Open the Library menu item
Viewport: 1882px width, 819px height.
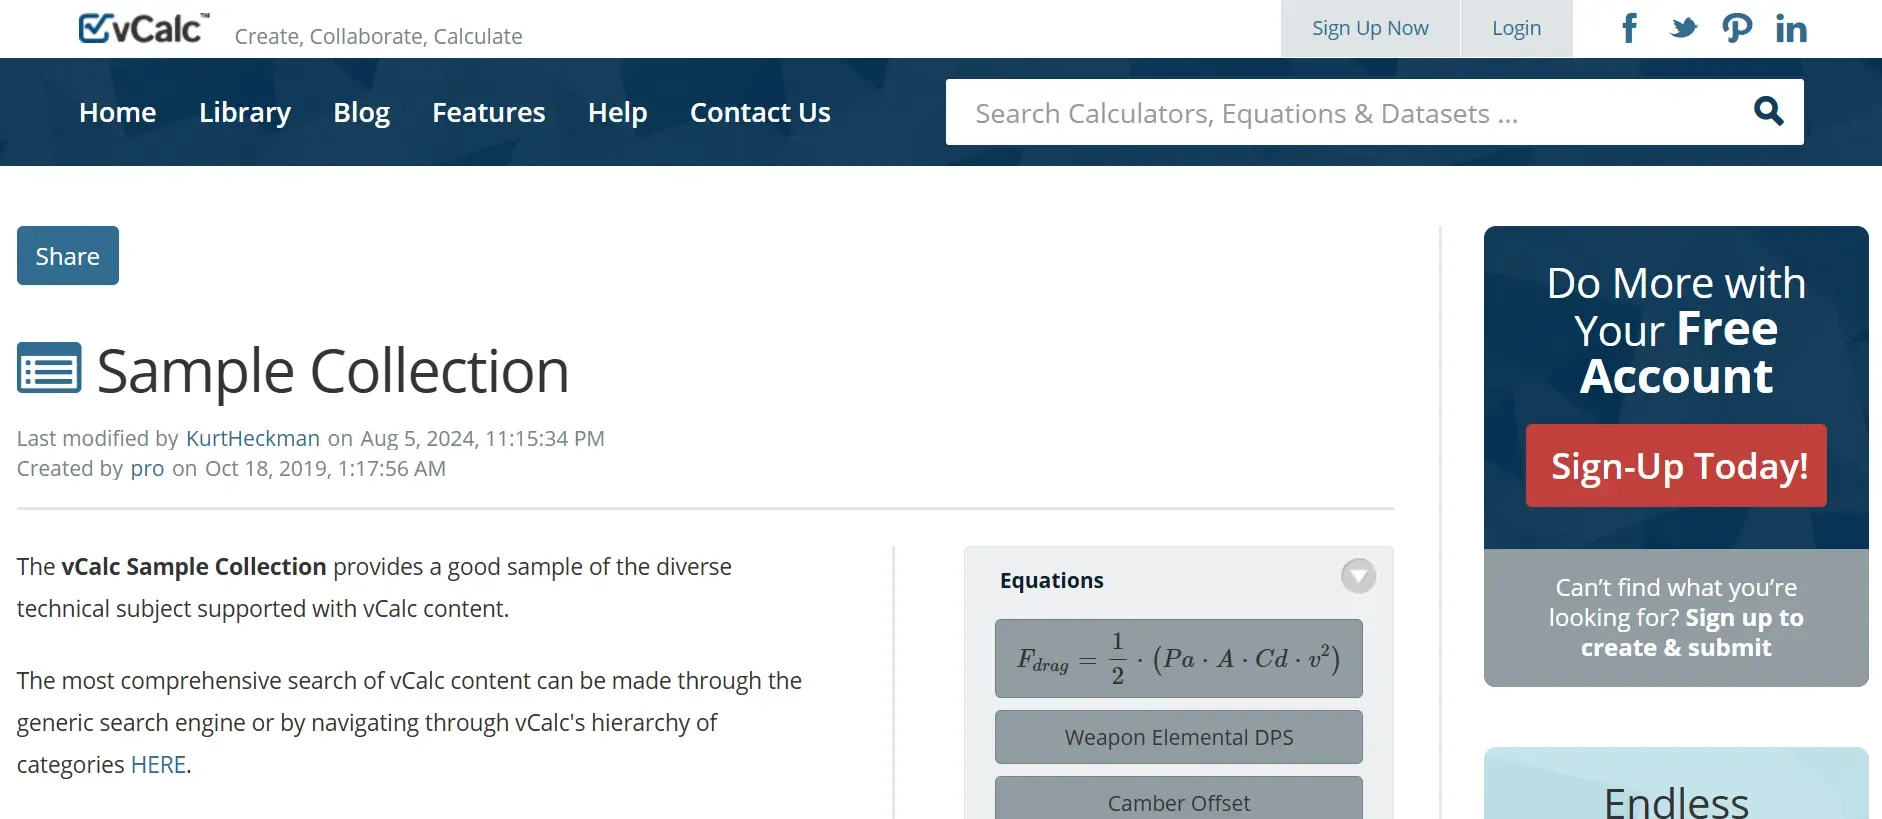click(x=245, y=112)
